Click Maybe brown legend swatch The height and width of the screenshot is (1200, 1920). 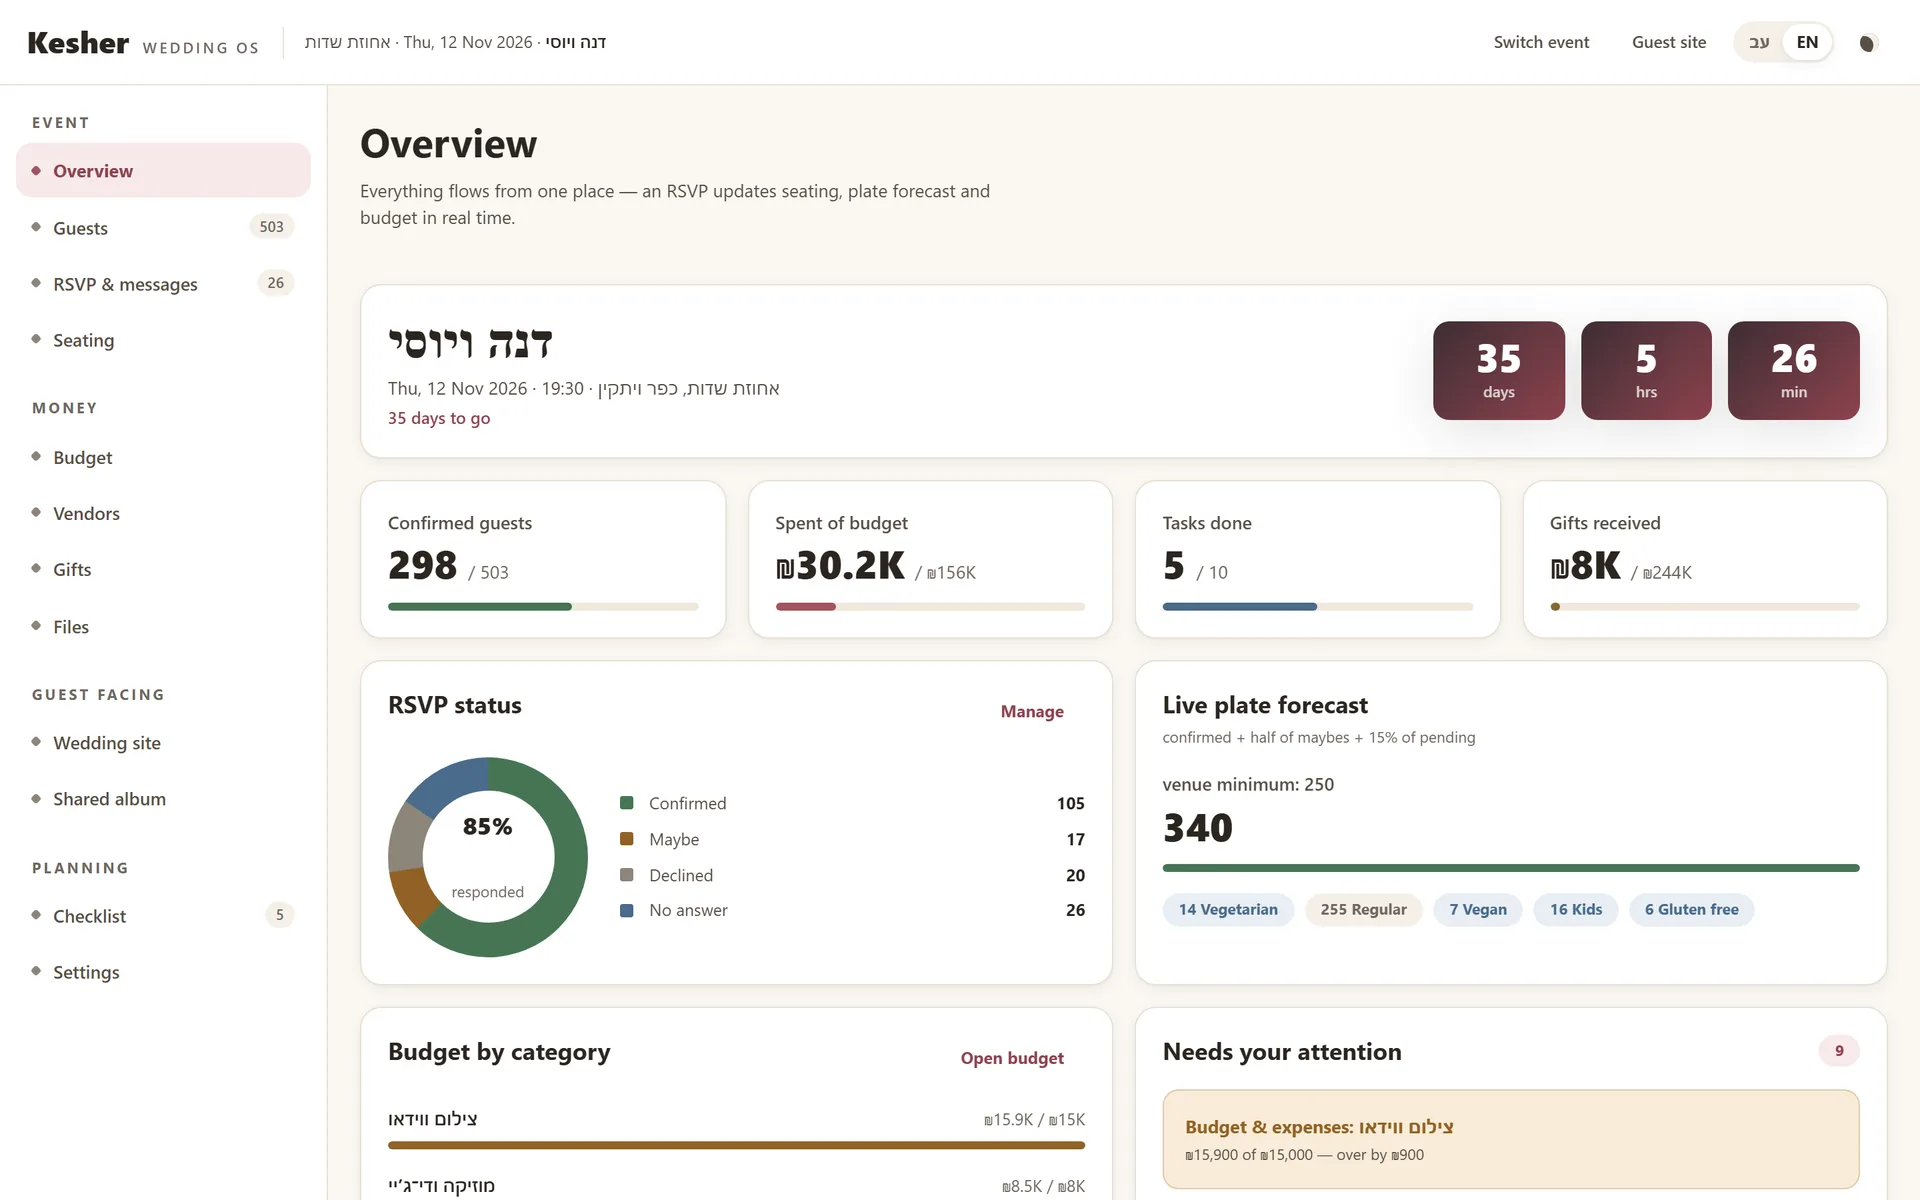[x=627, y=839]
